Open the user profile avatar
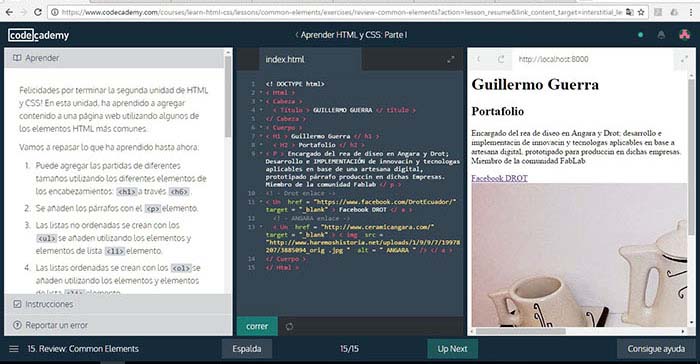Screen dimensions: 700x364 (684, 34)
